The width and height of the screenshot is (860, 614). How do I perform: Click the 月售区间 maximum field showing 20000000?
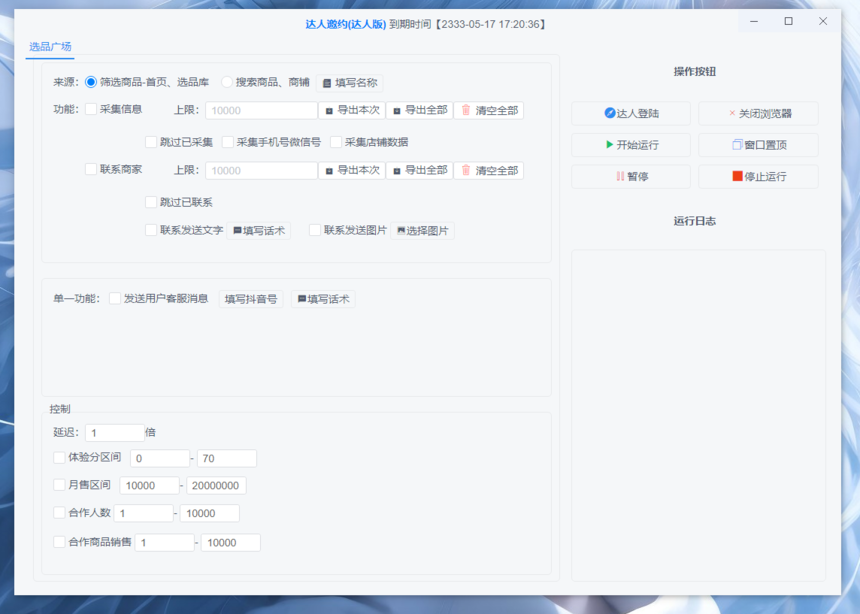point(216,486)
